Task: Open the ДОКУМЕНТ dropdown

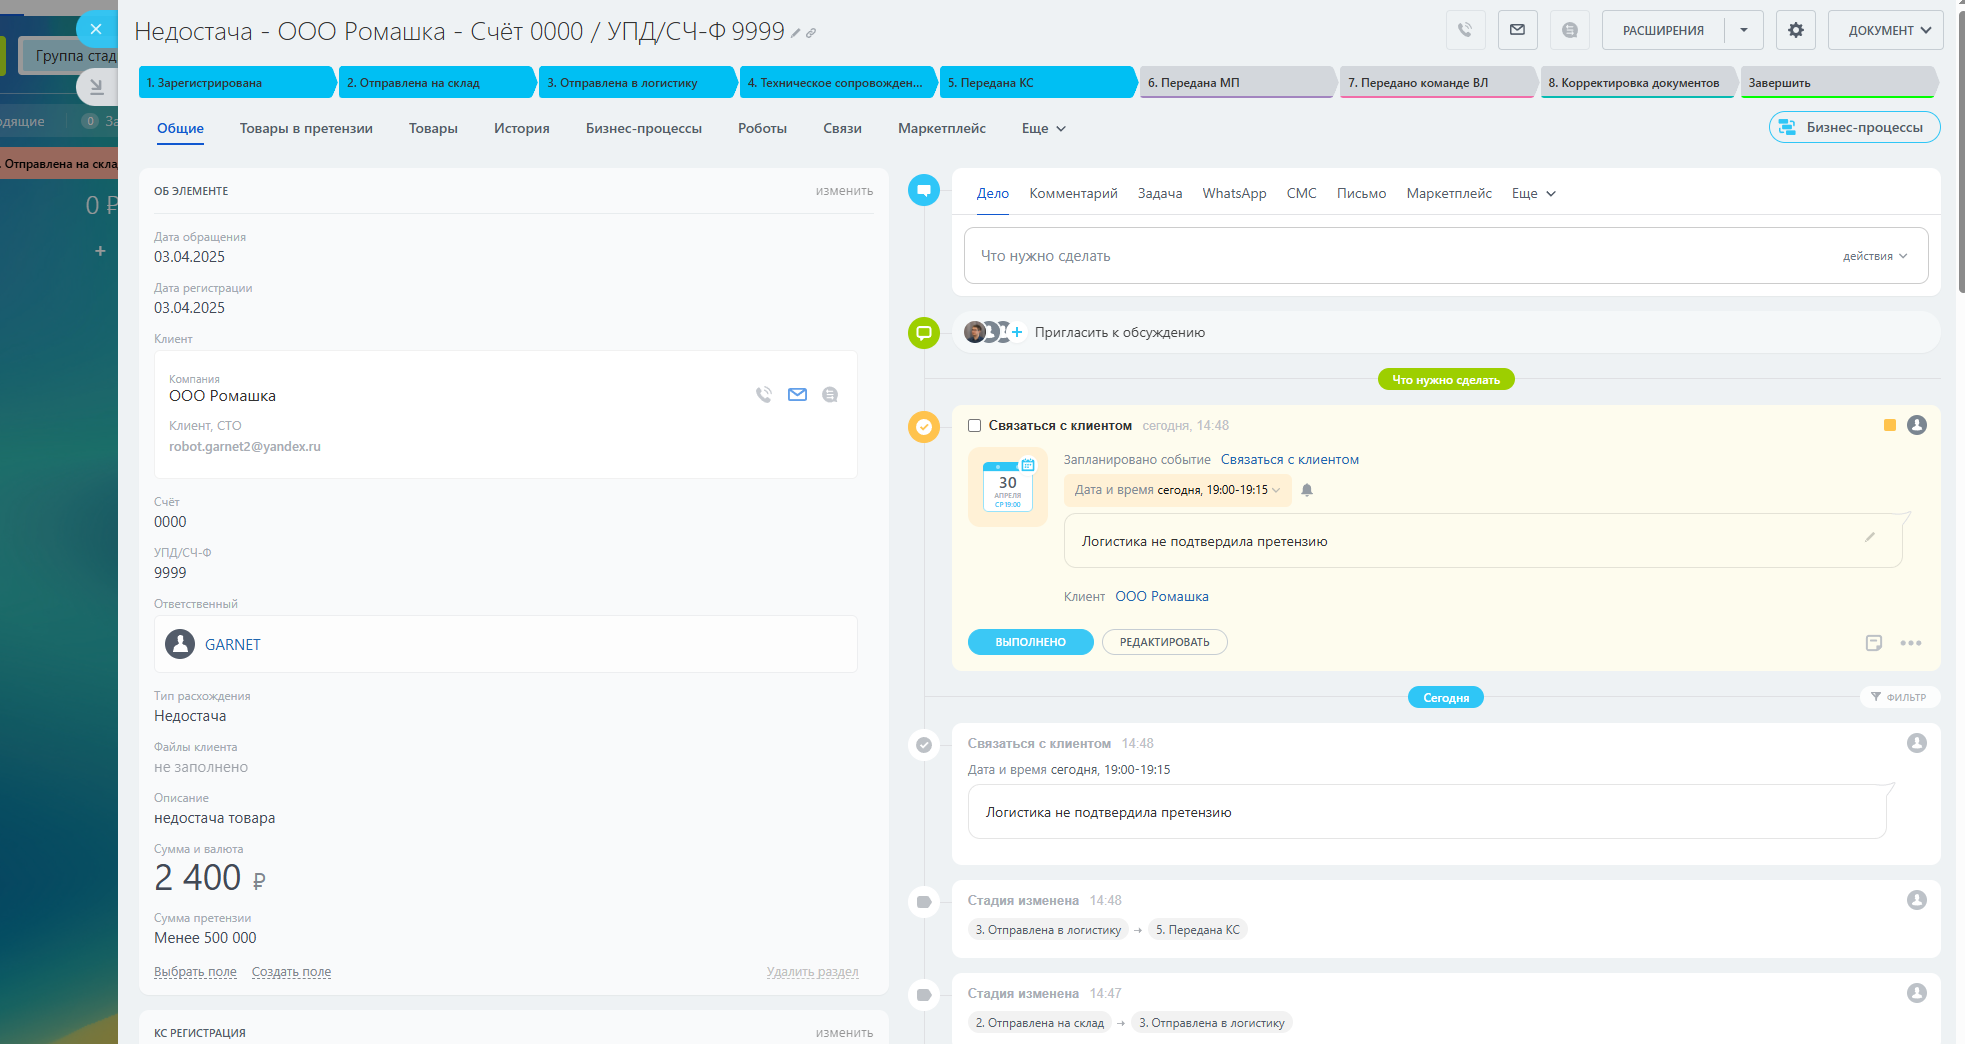Action: [1886, 30]
